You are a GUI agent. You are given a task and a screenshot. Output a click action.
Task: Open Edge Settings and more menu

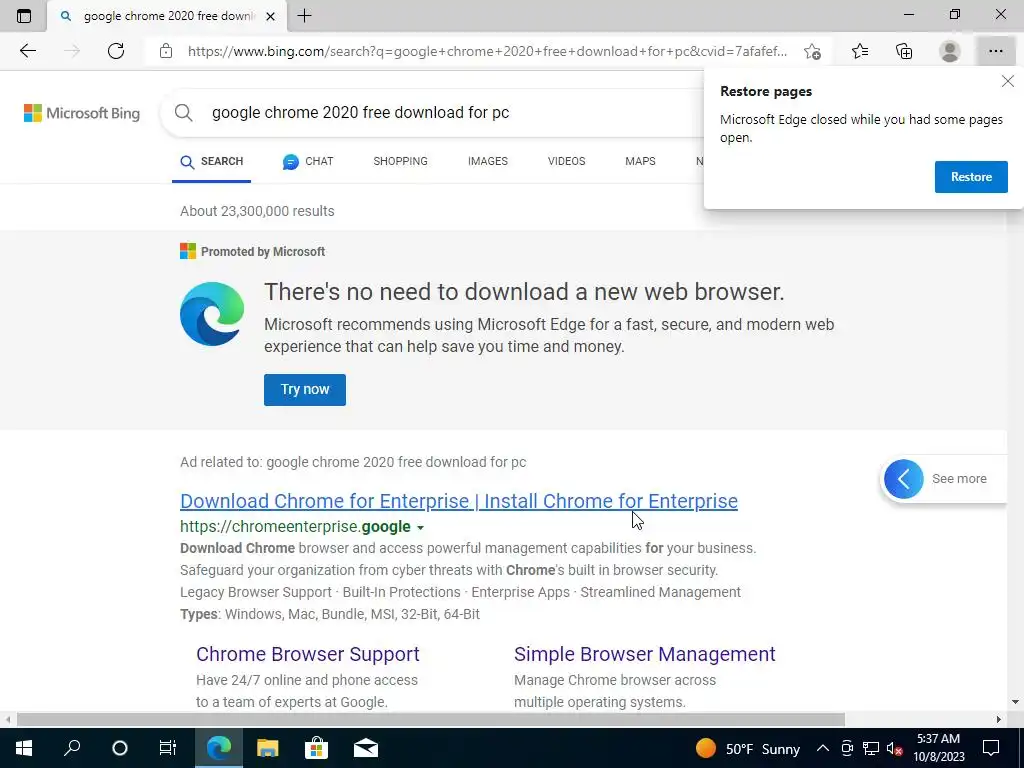(995, 51)
